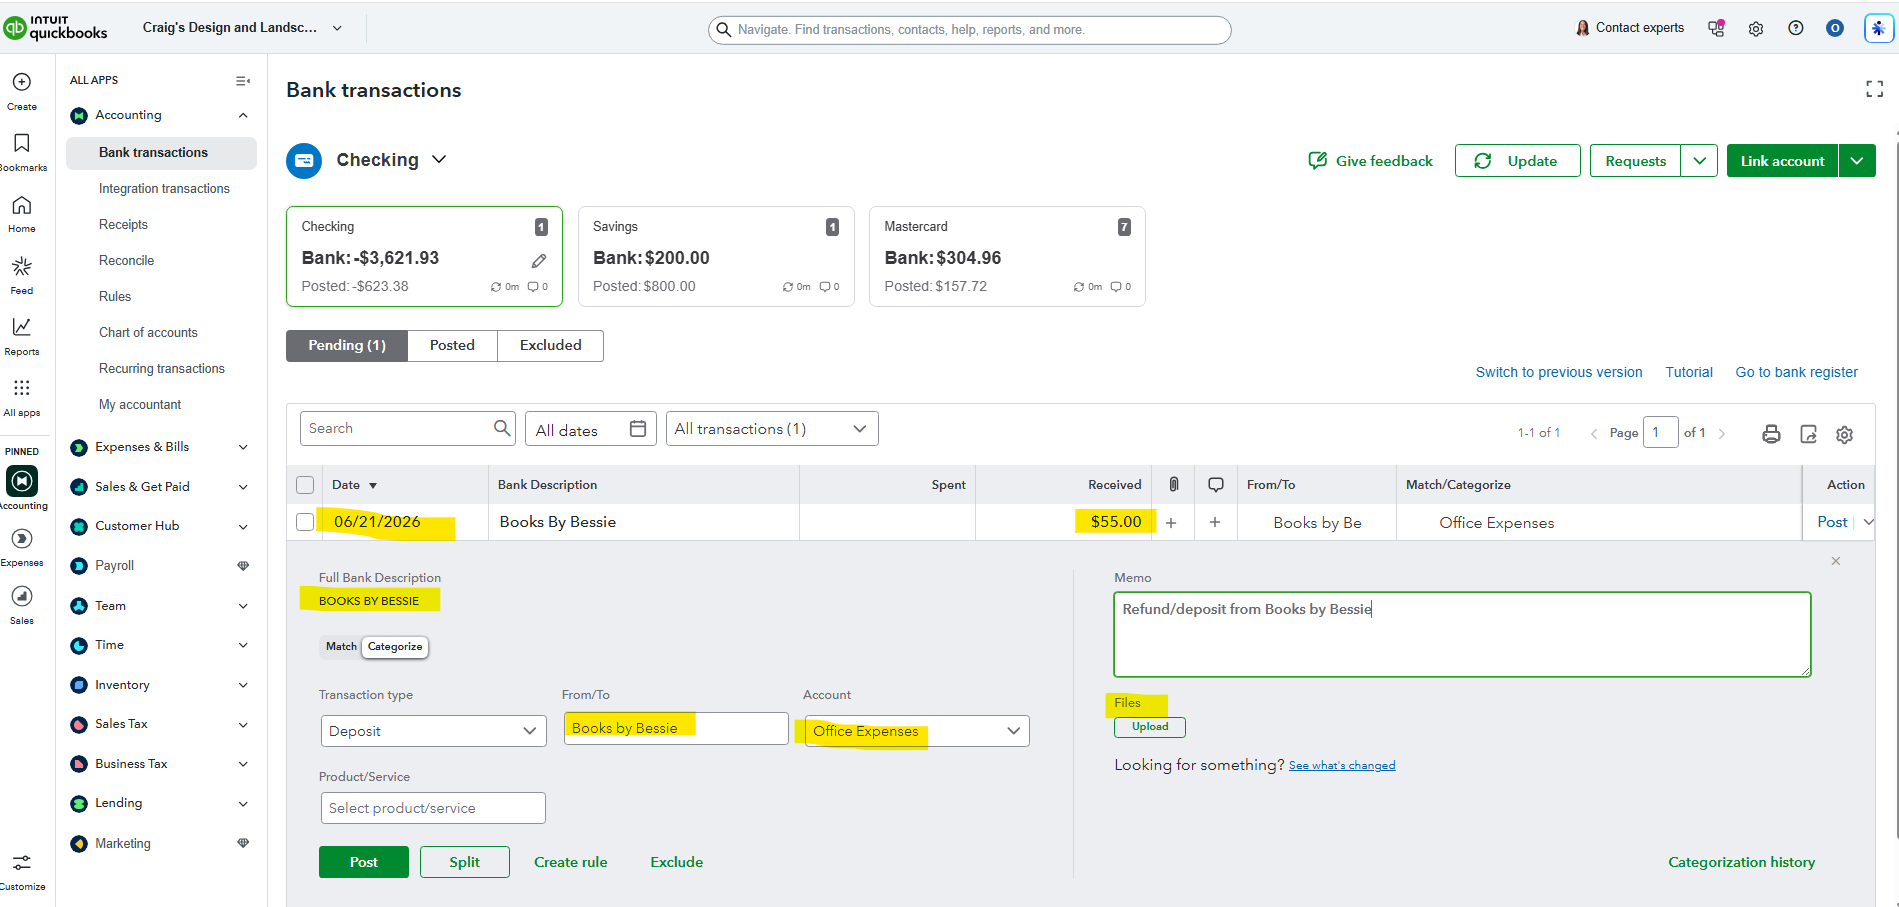Open table settings gear icon
Image resolution: width=1899 pixels, height=907 pixels.
click(1845, 434)
